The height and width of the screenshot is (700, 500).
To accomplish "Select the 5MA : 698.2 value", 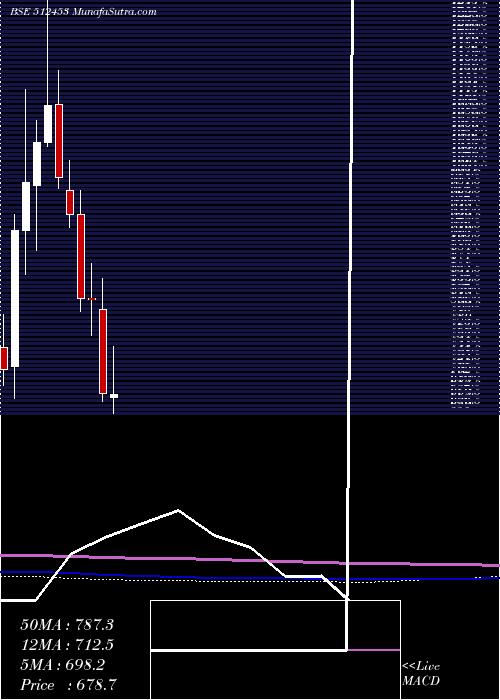I will point(62,665).
